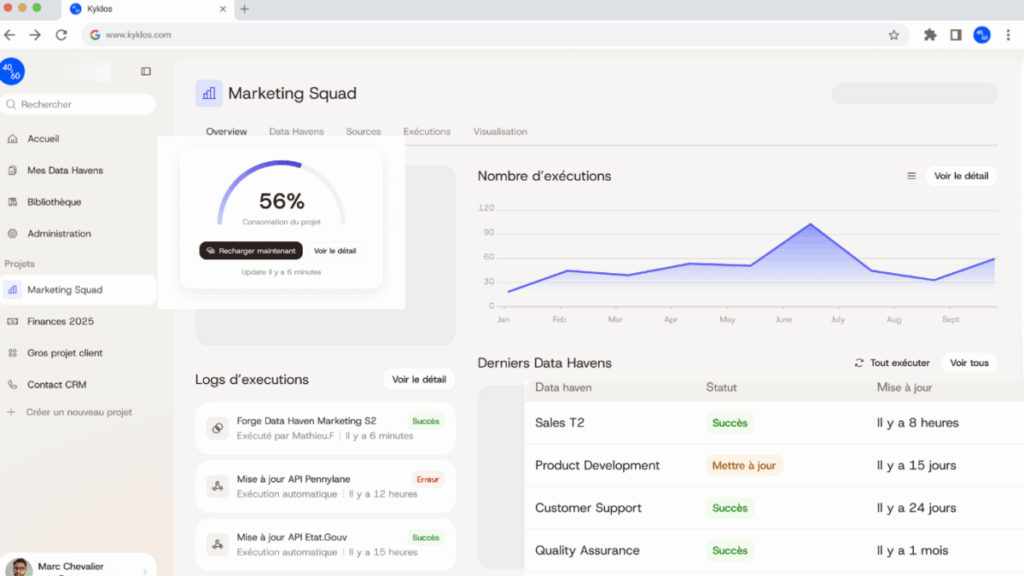This screenshot has height=576, width=1024.
Task: Click the Rechercher search field
Action: click(x=78, y=104)
